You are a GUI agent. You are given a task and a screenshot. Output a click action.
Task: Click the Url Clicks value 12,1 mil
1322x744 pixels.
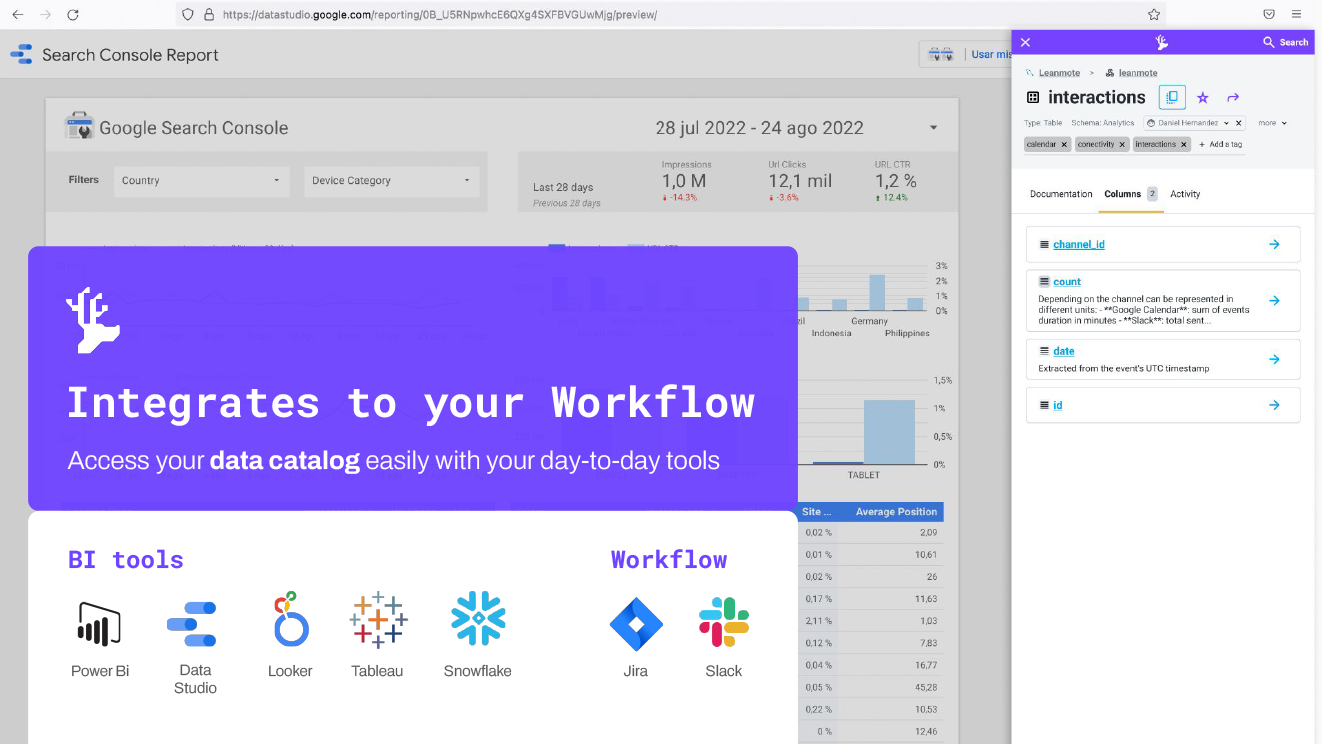pyautogui.click(x=800, y=181)
